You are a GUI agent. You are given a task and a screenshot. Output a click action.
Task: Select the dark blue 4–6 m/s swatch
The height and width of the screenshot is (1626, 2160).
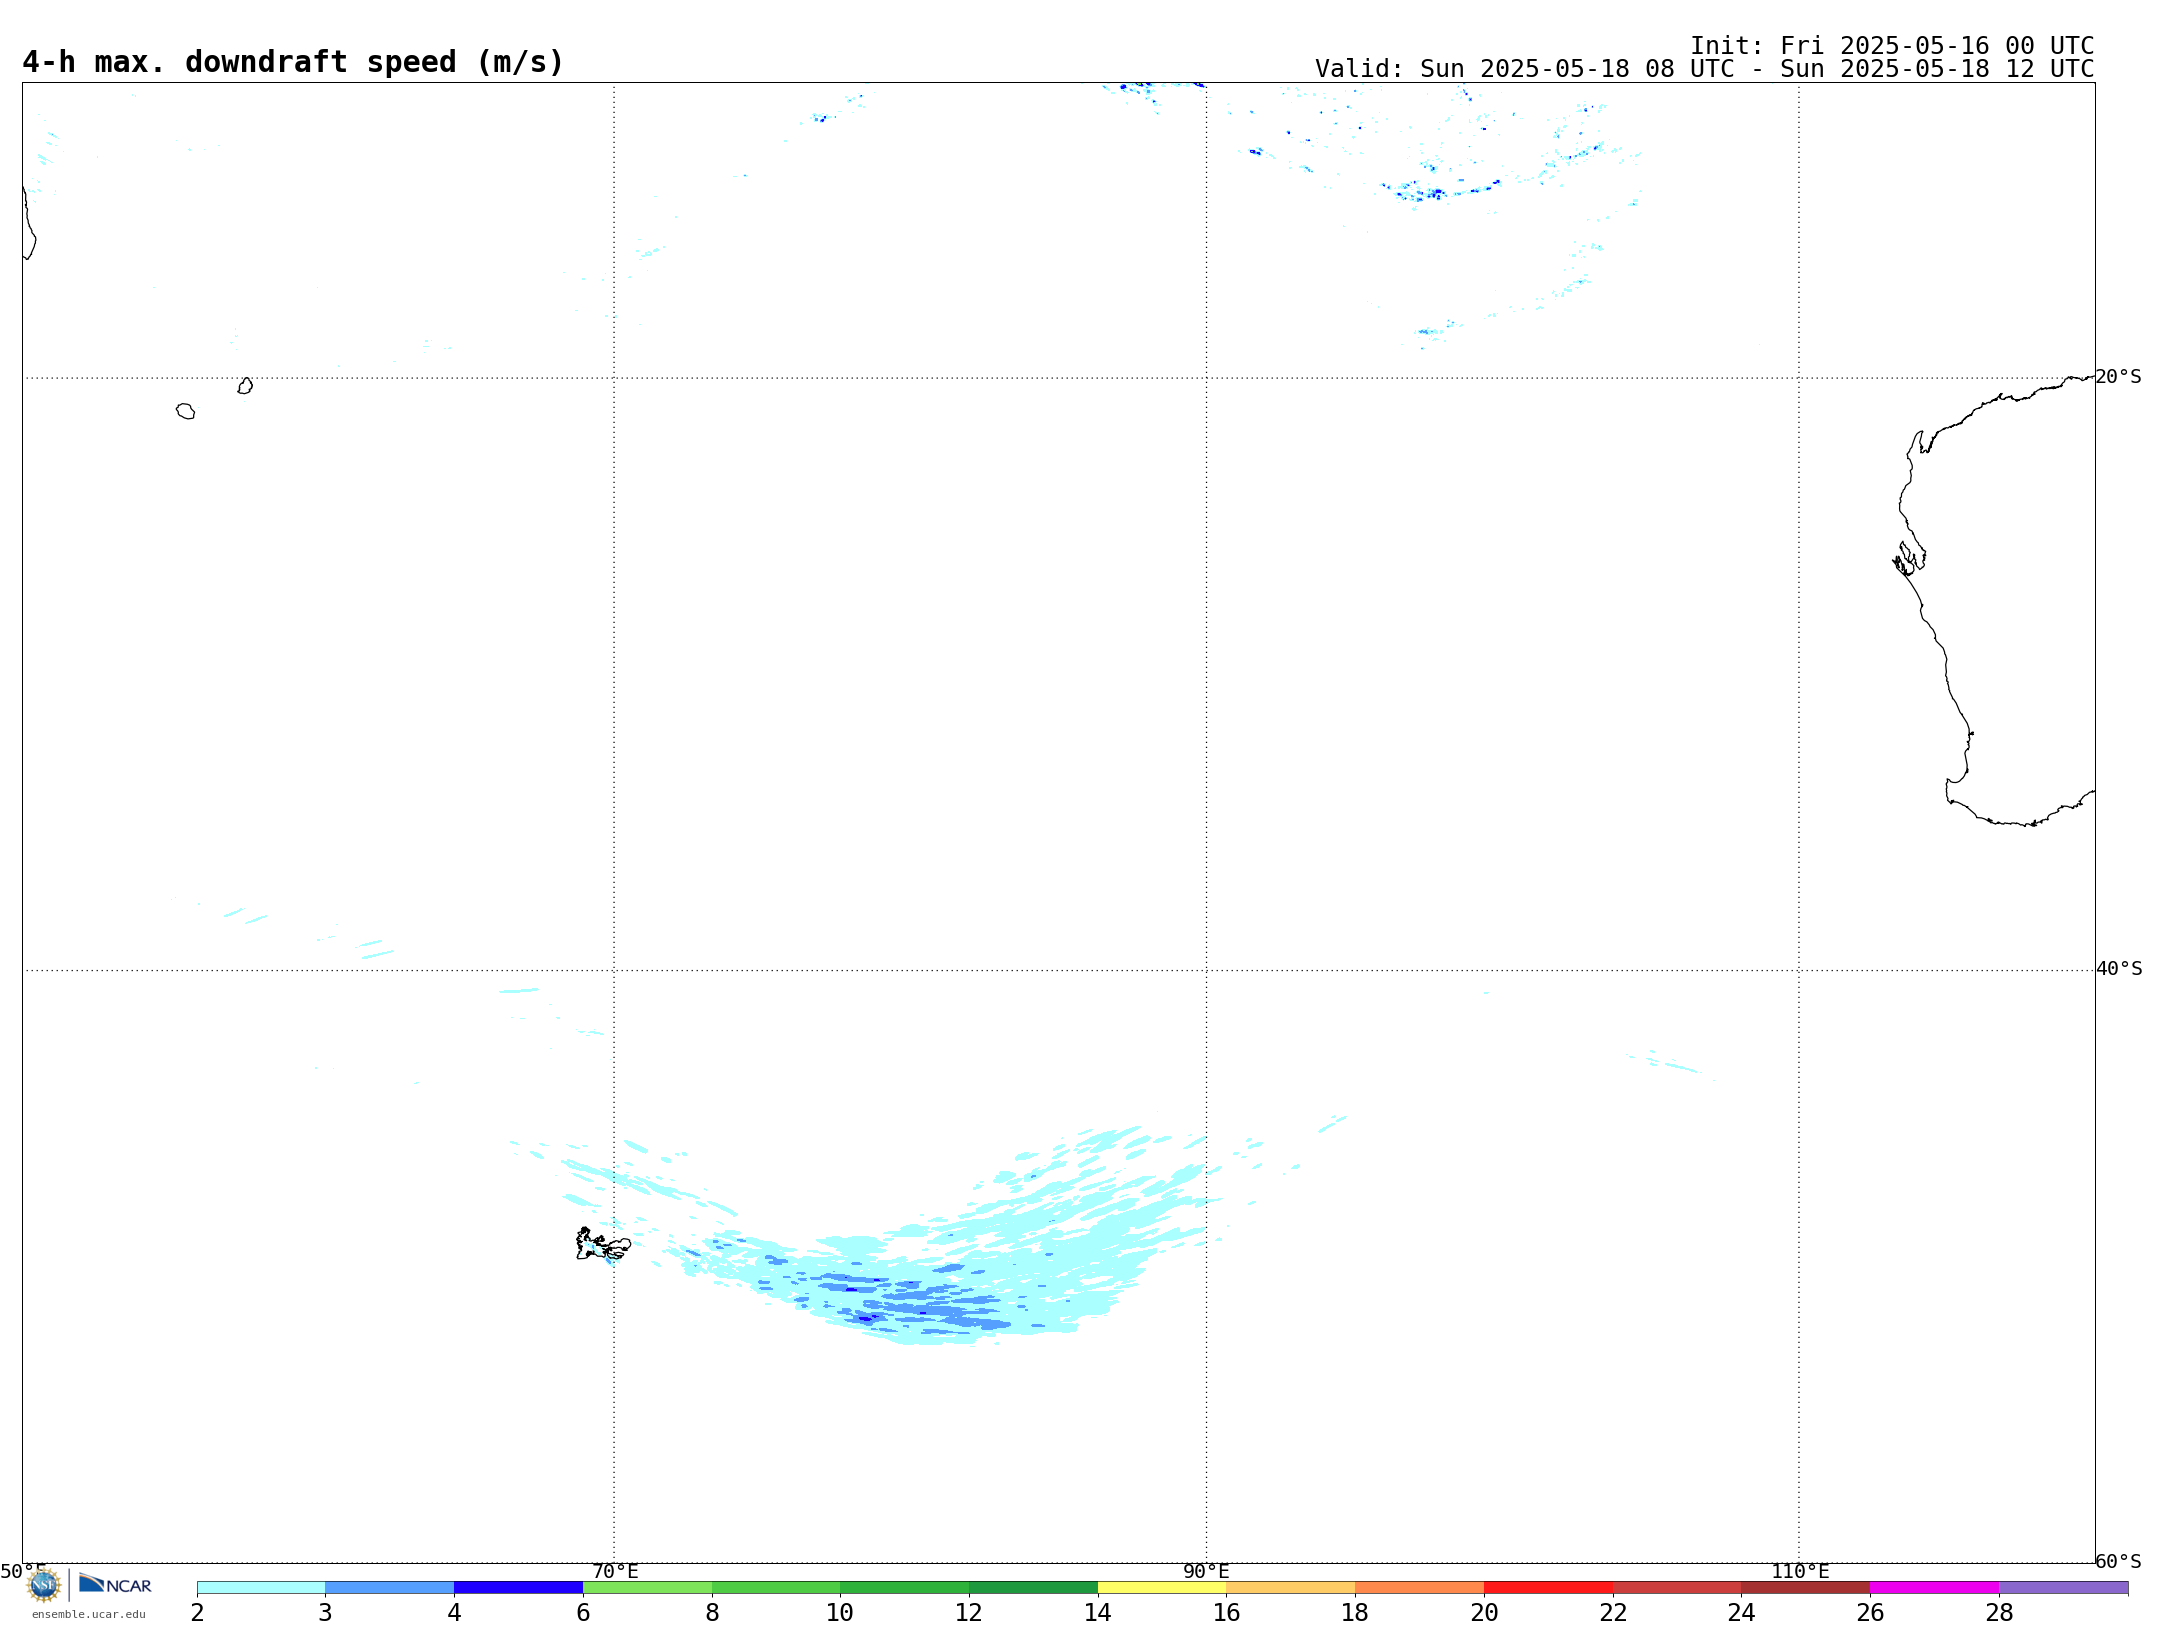(x=518, y=1588)
